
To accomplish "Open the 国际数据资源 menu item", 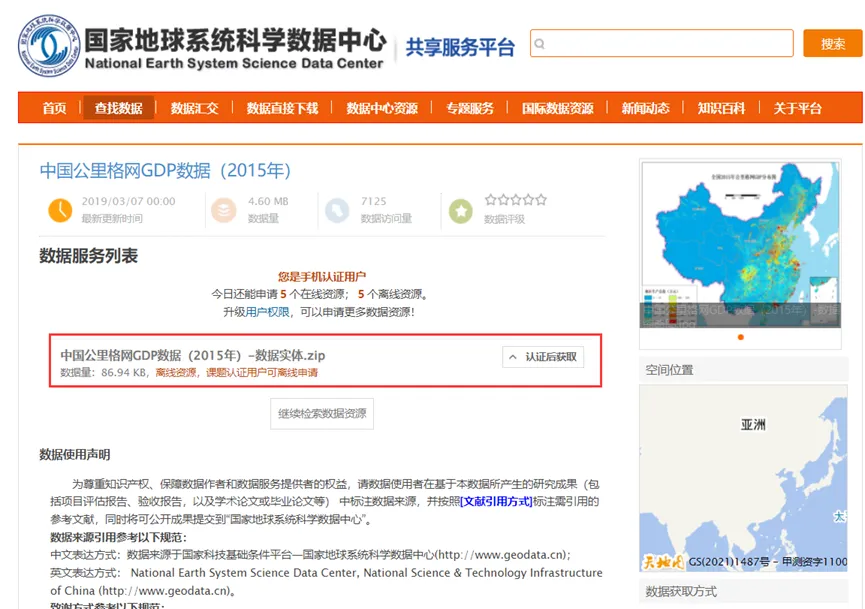I will [x=558, y=108].
